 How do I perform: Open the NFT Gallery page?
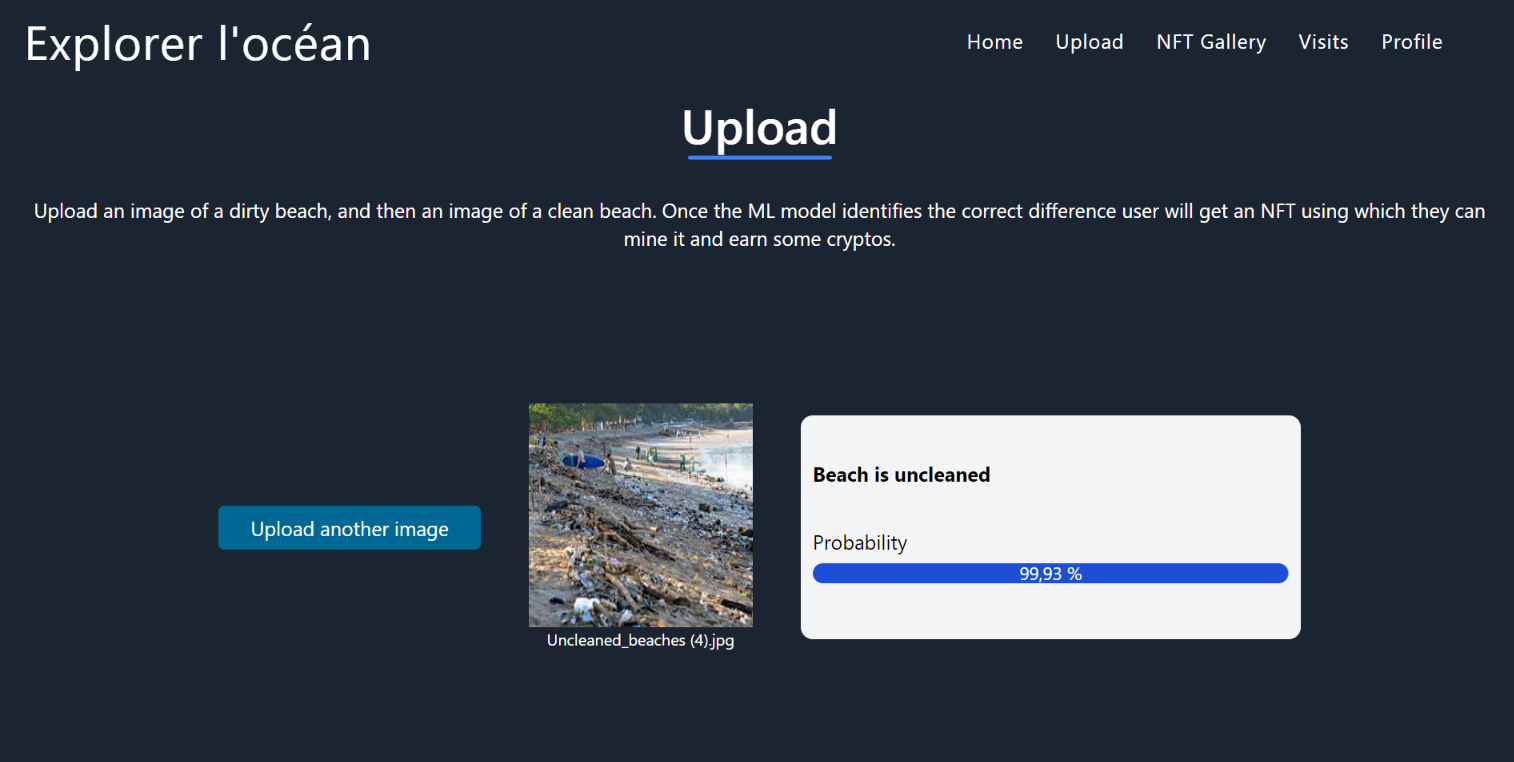[x=1211, y=42]
